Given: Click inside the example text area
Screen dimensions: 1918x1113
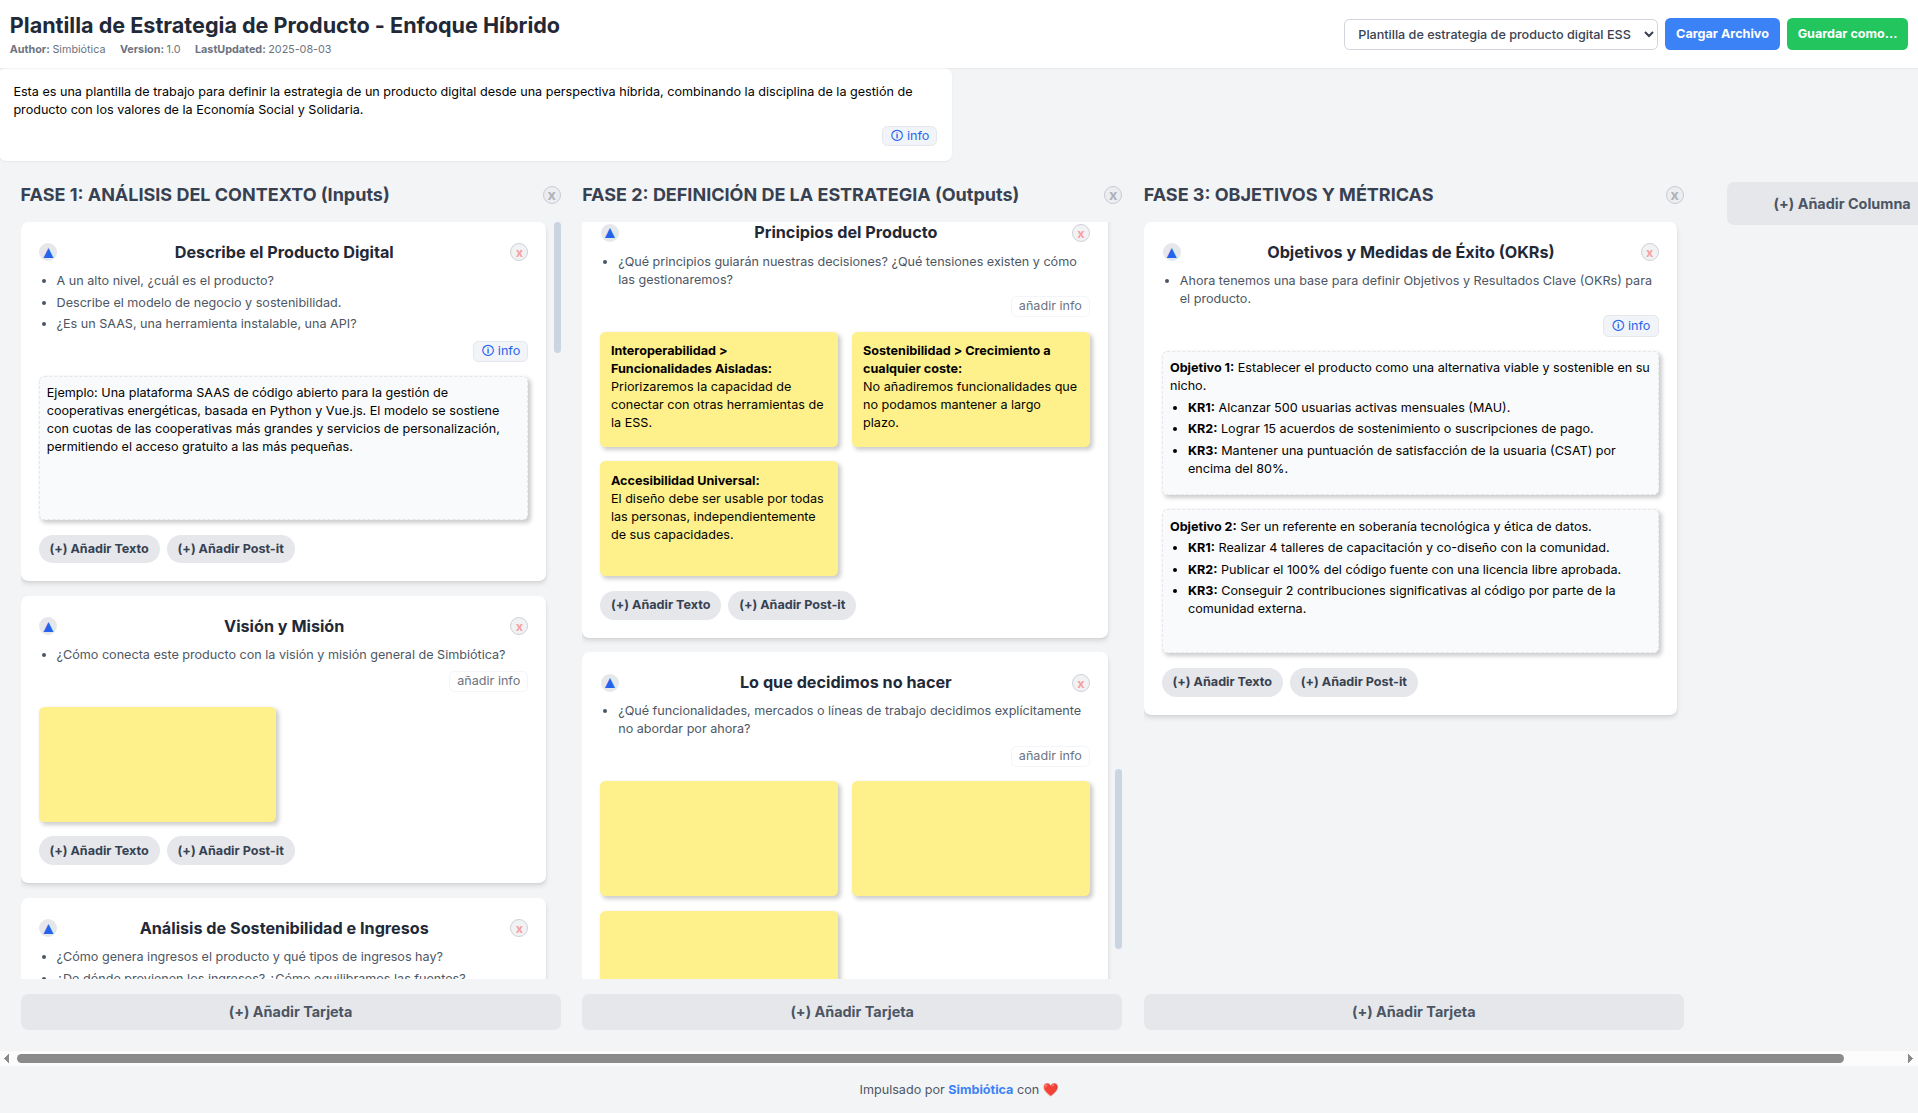Looking at the screenshot, I should tap(284, 447).
